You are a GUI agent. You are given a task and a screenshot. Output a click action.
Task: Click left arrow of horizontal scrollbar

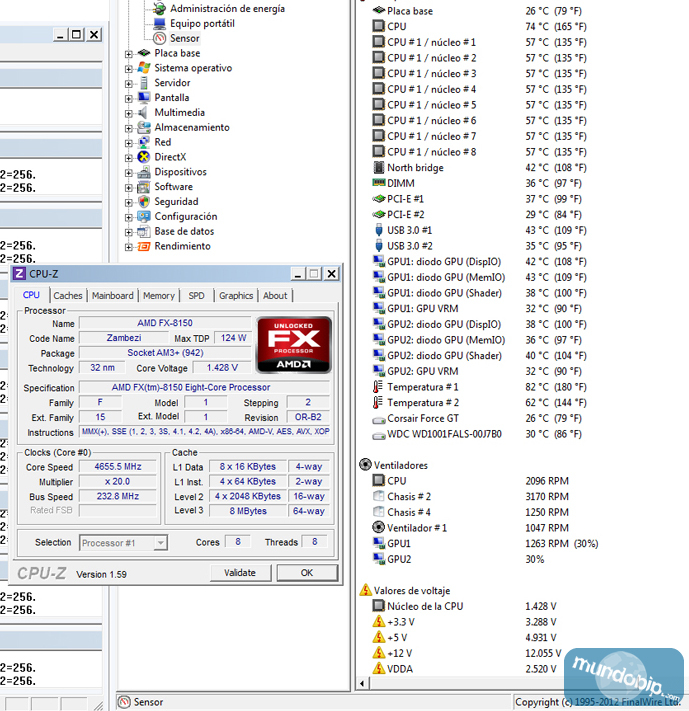pyautogui.click(x=362, y=683)
